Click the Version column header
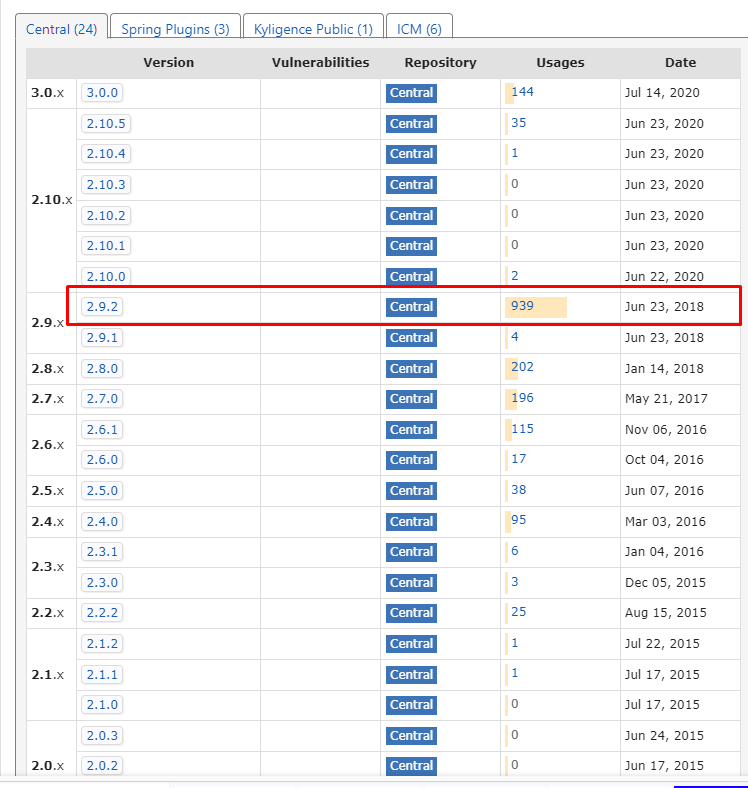 [x=168, y=62]
